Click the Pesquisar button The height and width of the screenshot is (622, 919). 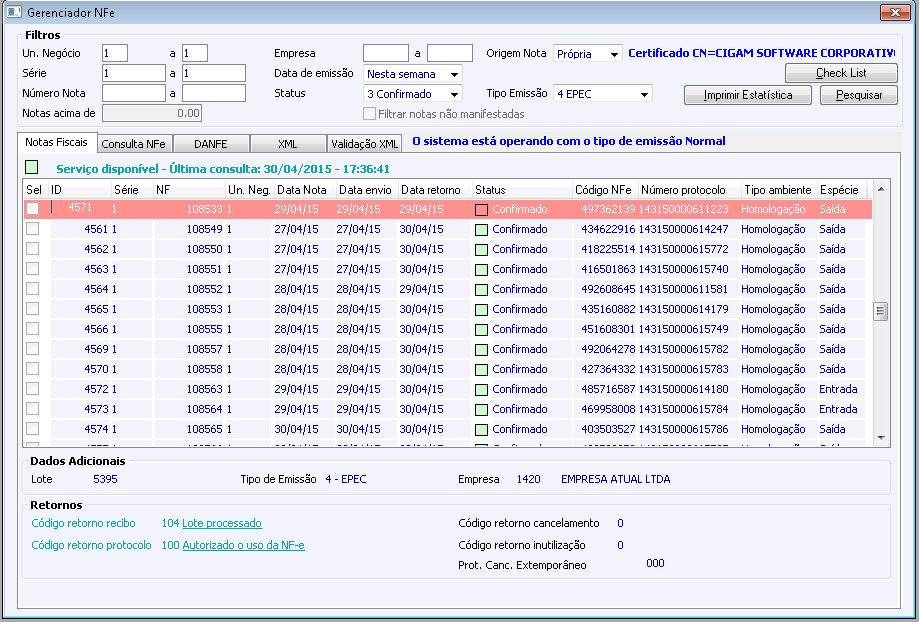[858, 96]
